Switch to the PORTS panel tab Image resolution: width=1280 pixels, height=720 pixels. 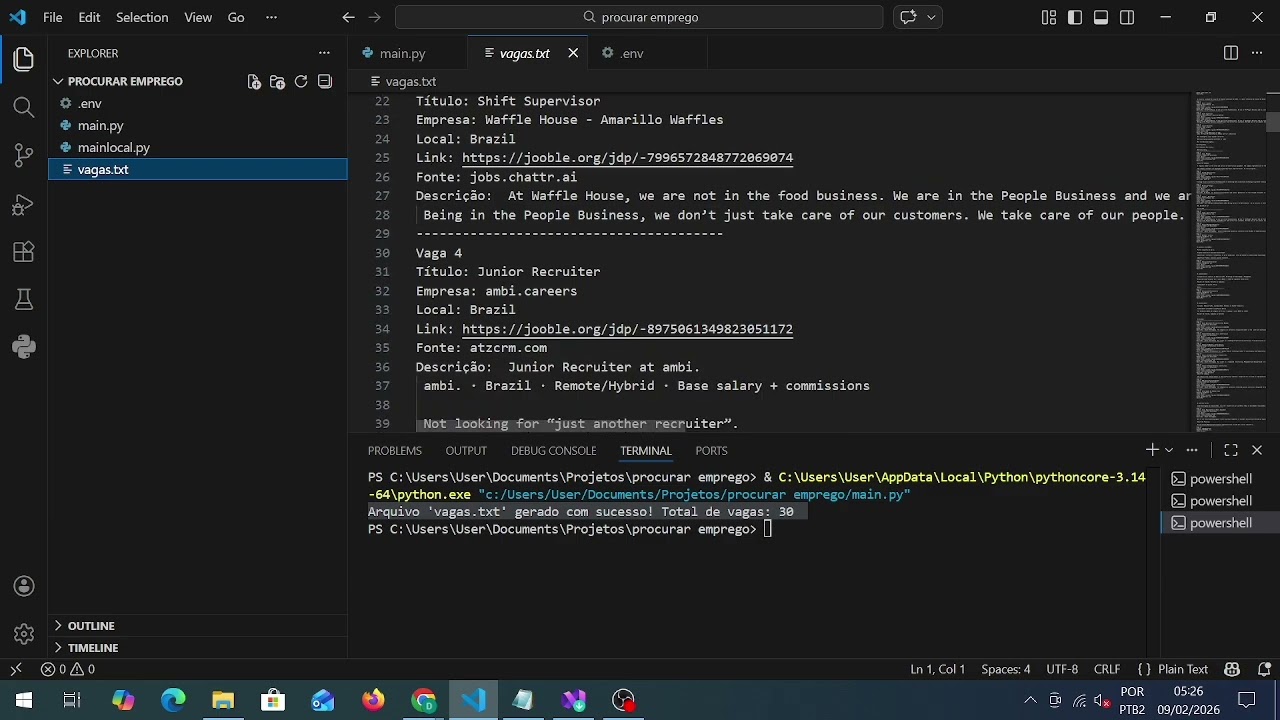point(711,451)
